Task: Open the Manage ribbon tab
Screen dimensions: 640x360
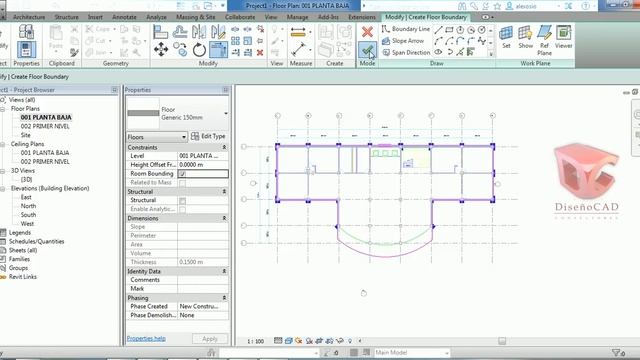Action: [297, 17]
